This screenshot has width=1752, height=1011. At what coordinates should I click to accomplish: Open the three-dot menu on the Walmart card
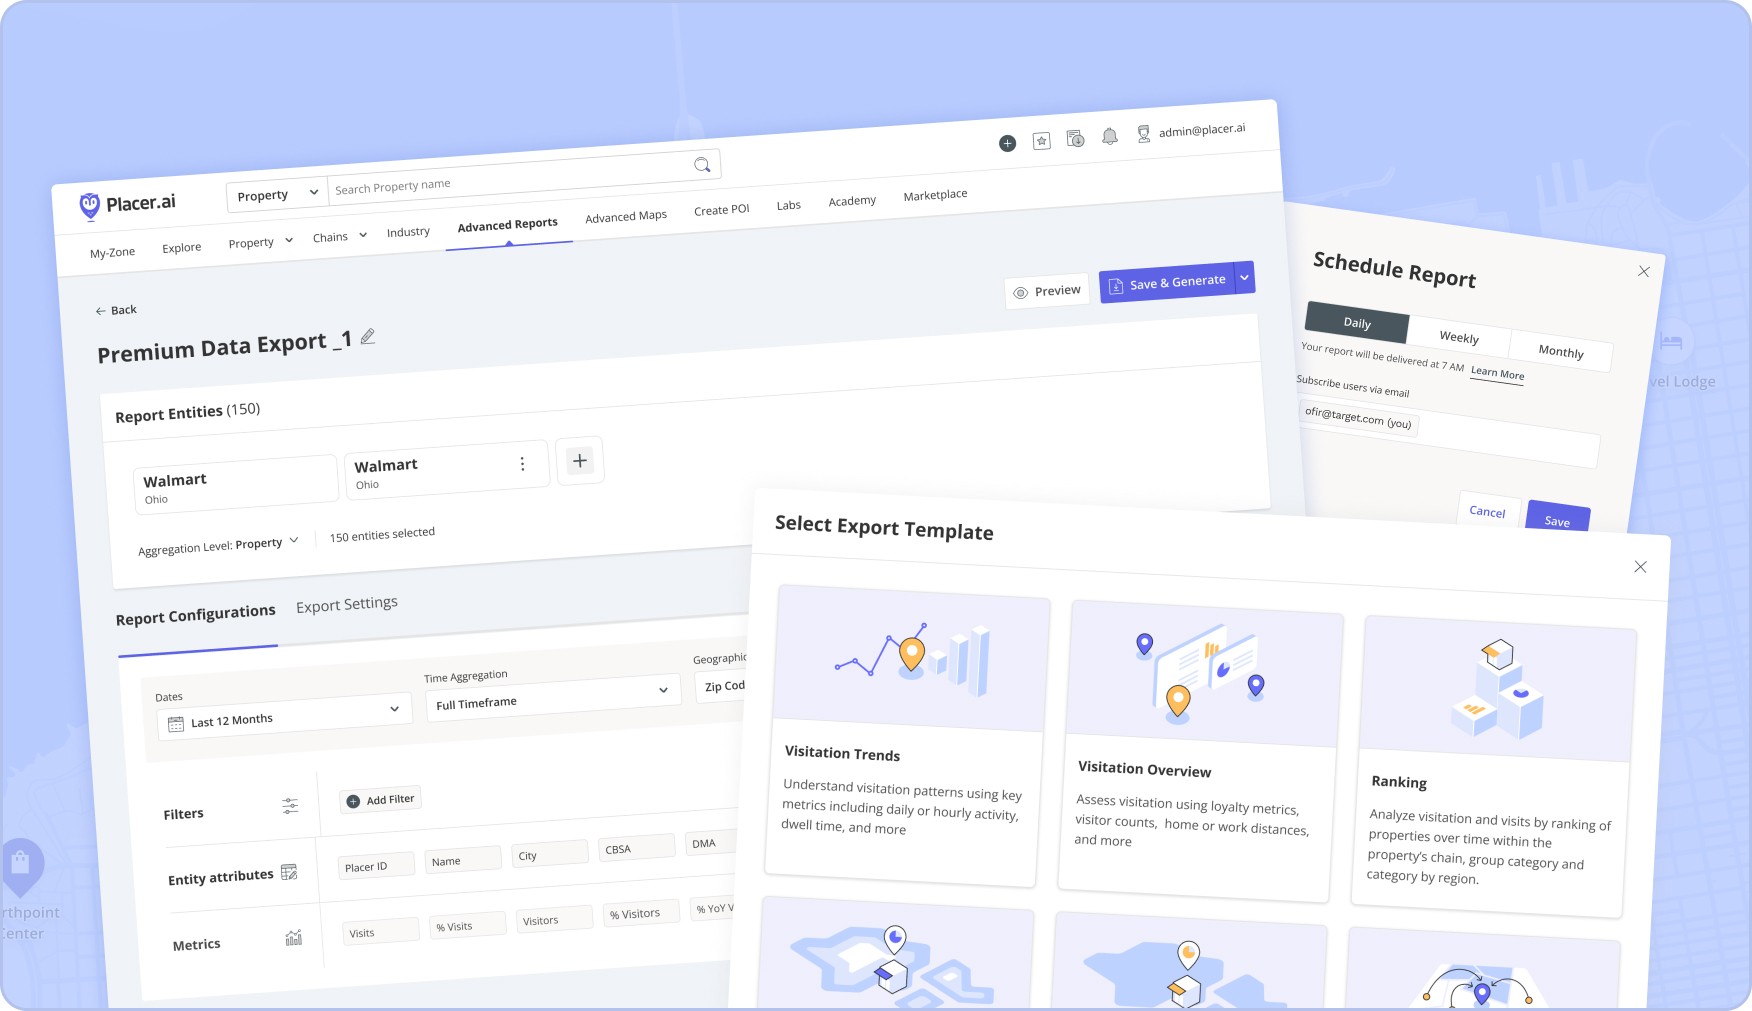click(522, 464)
